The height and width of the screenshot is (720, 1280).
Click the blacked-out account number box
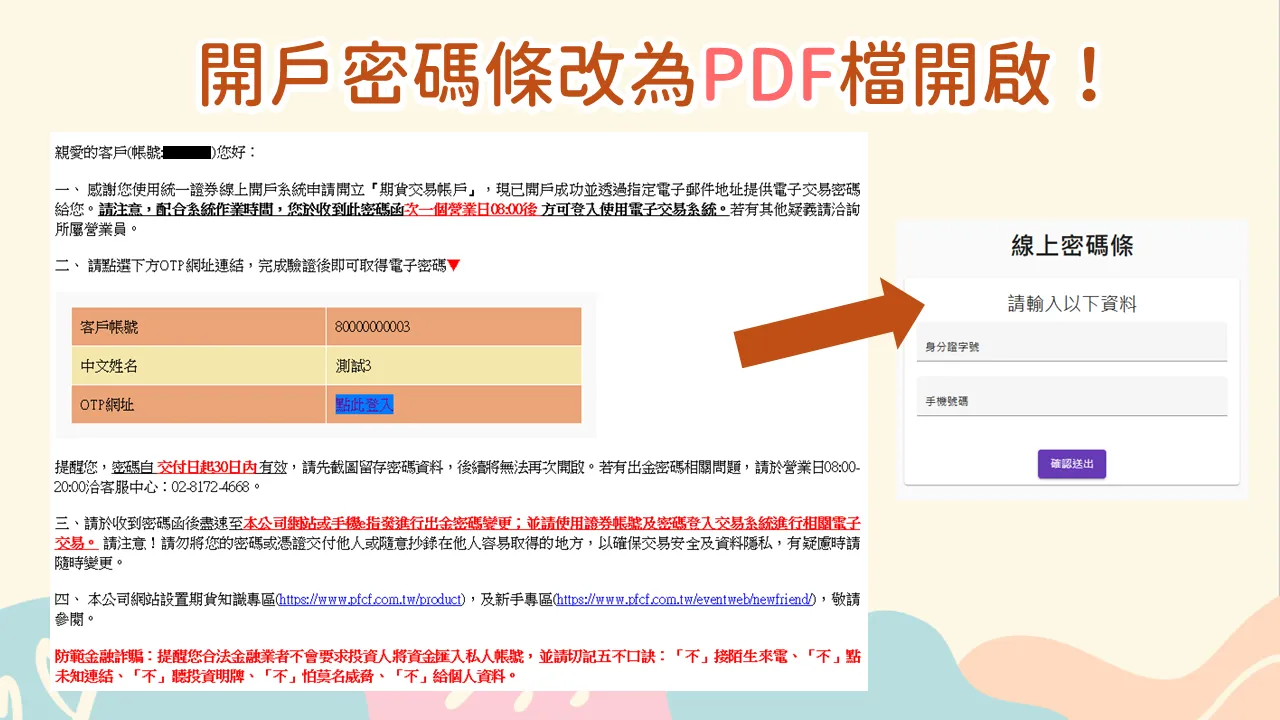click(187, 152)
